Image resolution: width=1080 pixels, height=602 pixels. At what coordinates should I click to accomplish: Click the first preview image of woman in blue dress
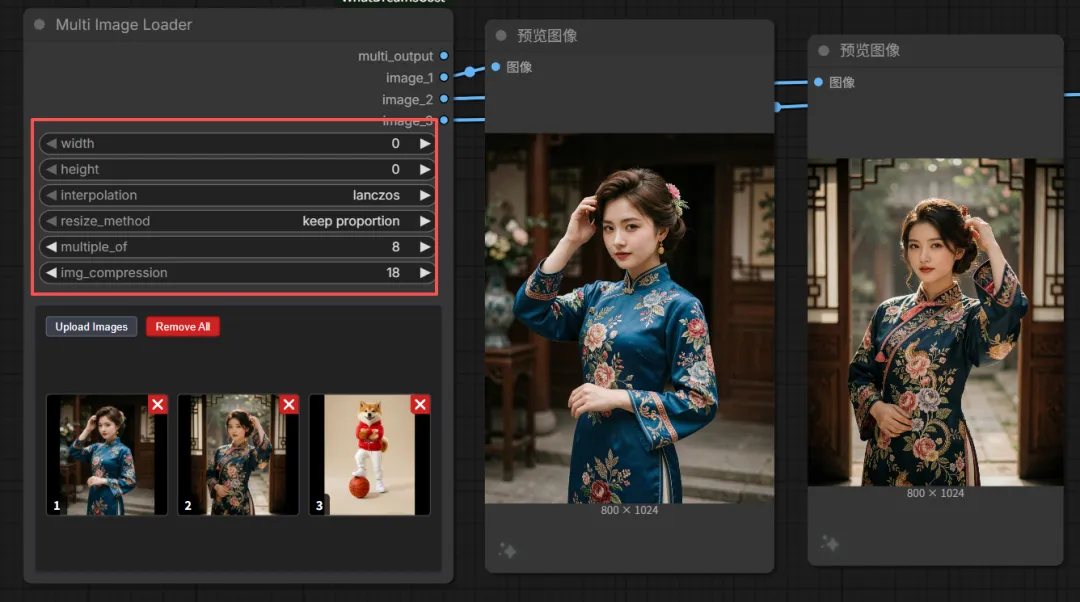point(630,318)
